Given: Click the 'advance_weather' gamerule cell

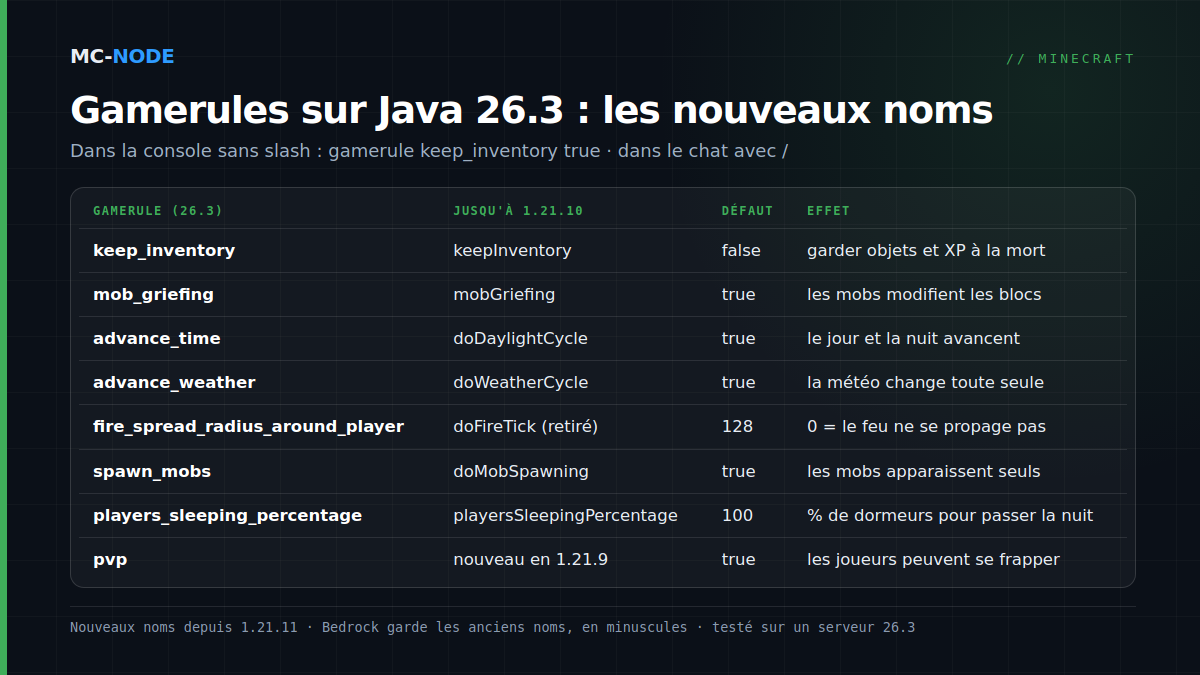Looking at the screenshot, I should click(174, 382).
